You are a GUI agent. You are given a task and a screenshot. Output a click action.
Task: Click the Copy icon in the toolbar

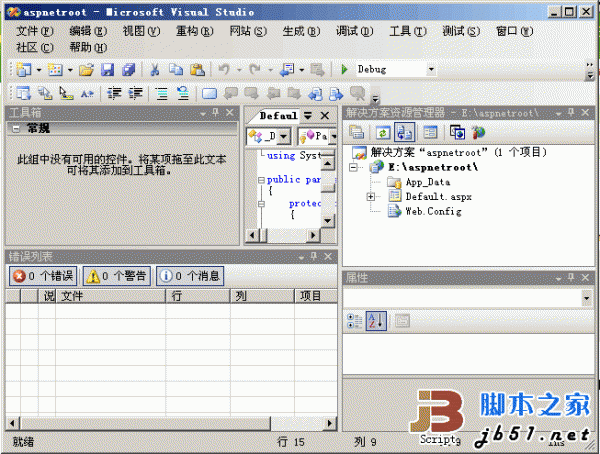(x=176, y=70)
